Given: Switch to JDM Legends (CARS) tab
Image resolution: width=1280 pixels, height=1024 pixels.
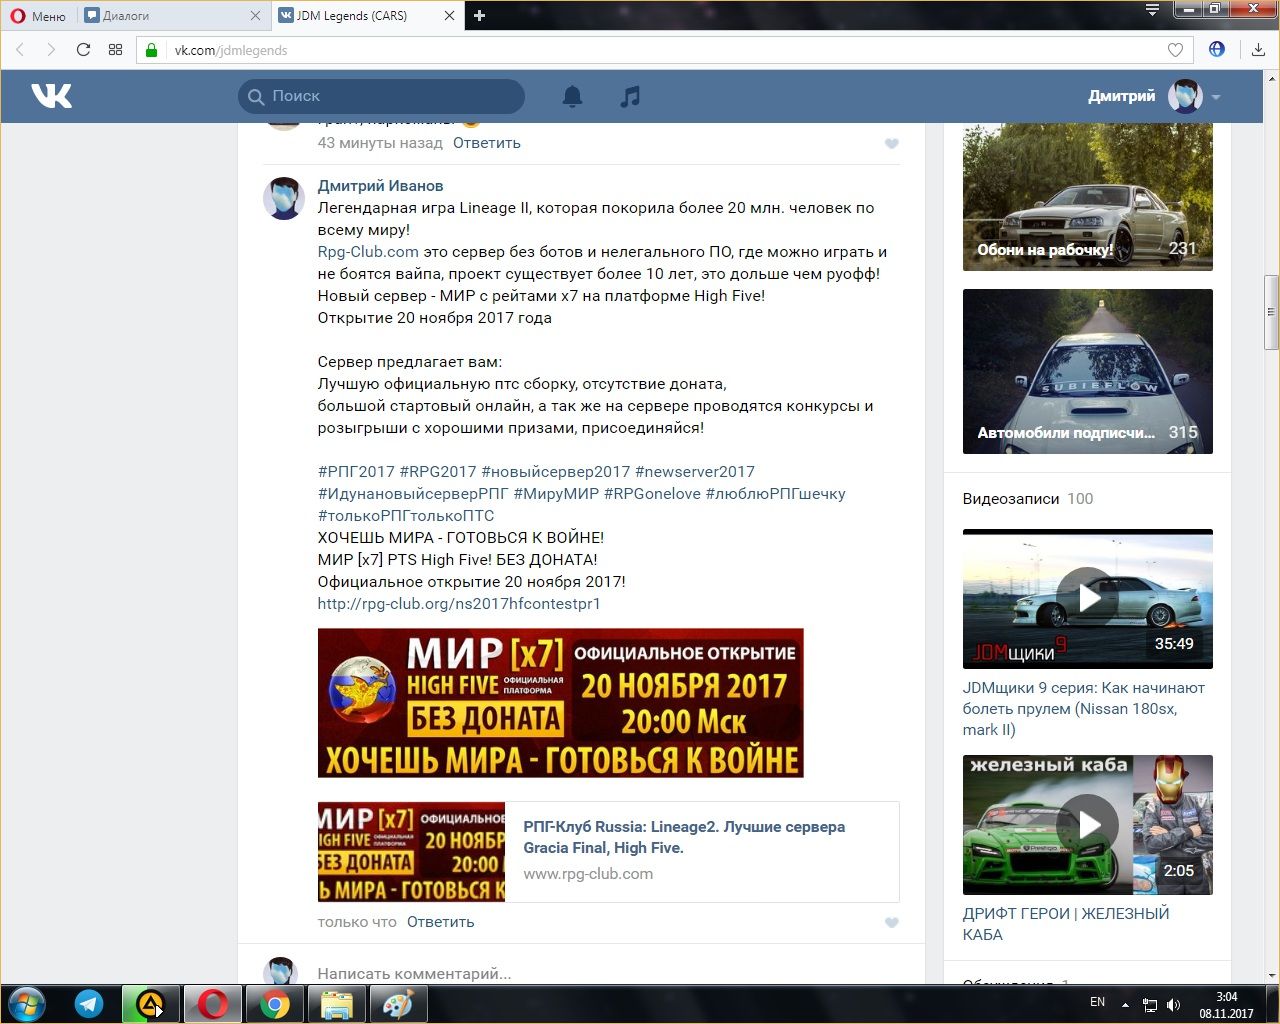Looking at the screenshot, I should pyautogui.click(x=368, y=16).
